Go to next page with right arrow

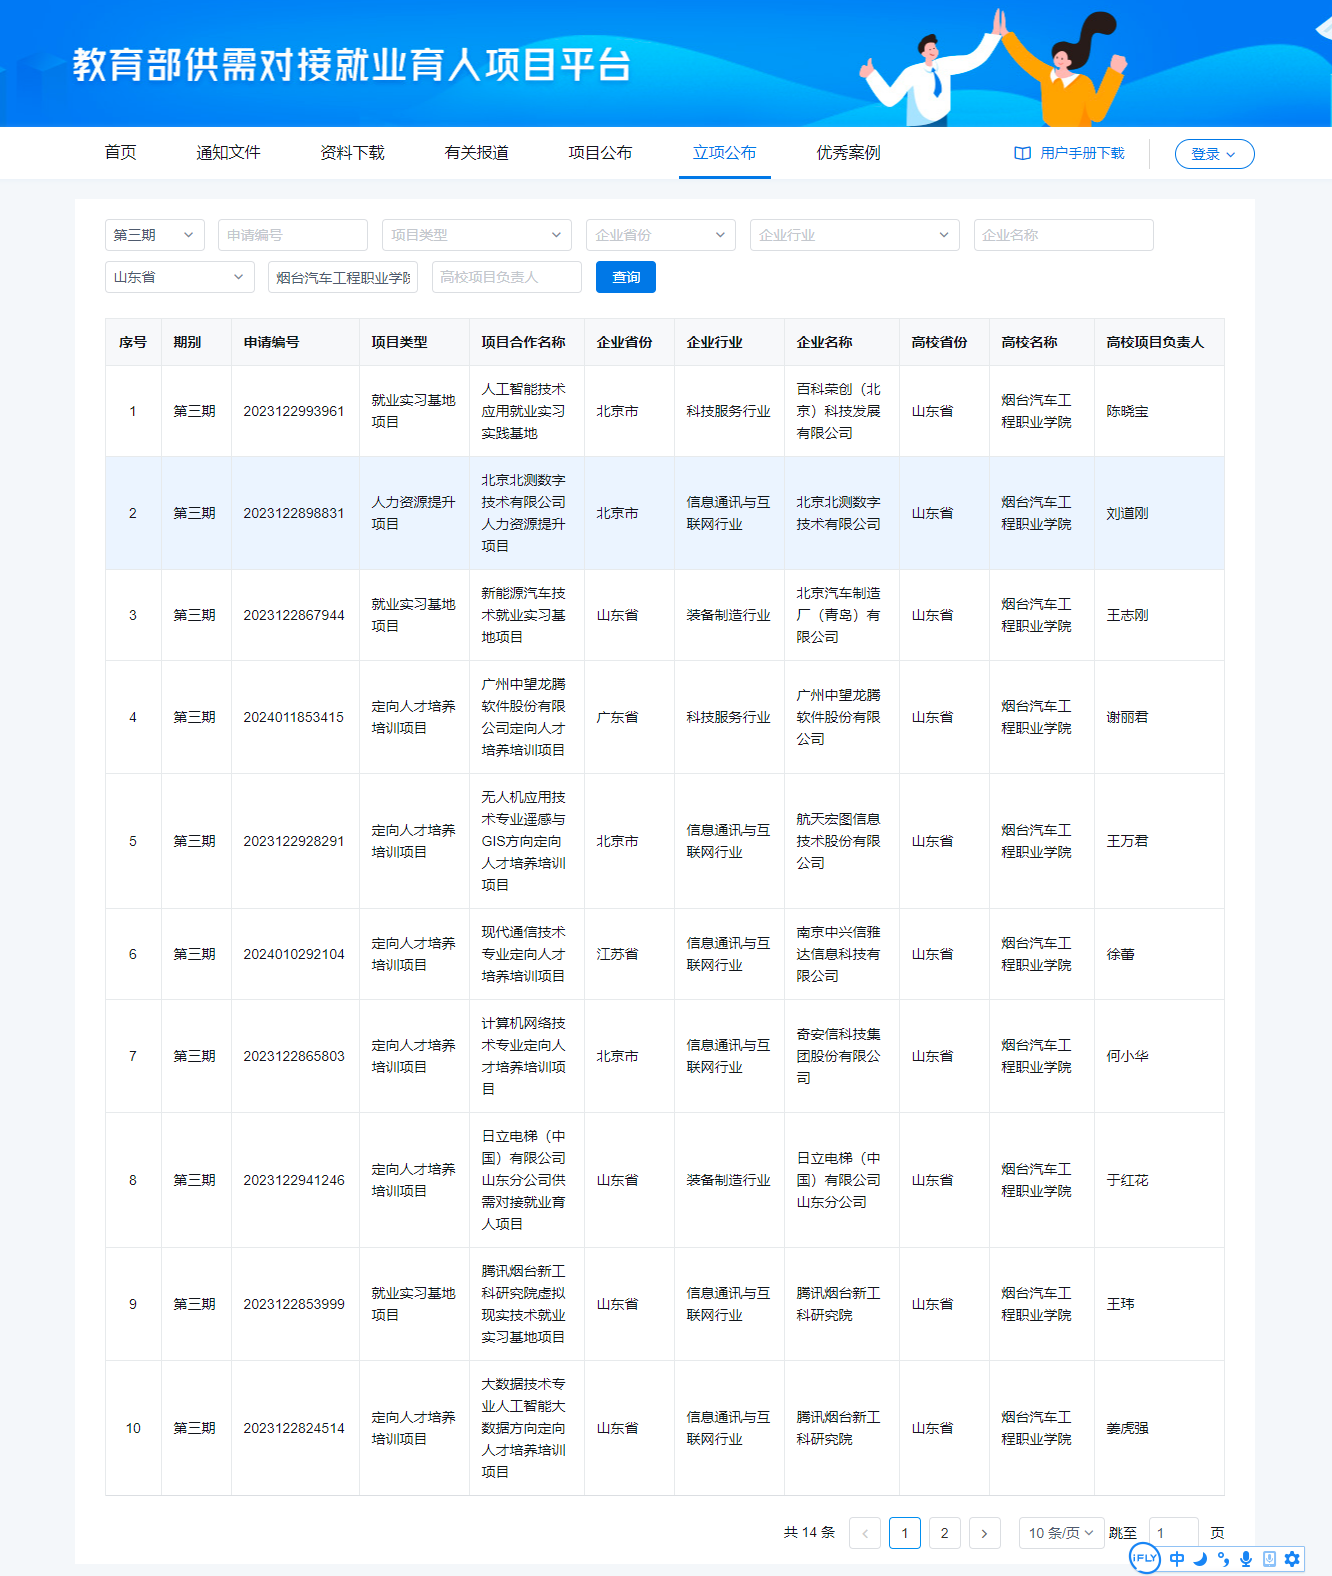[984, 1533]
